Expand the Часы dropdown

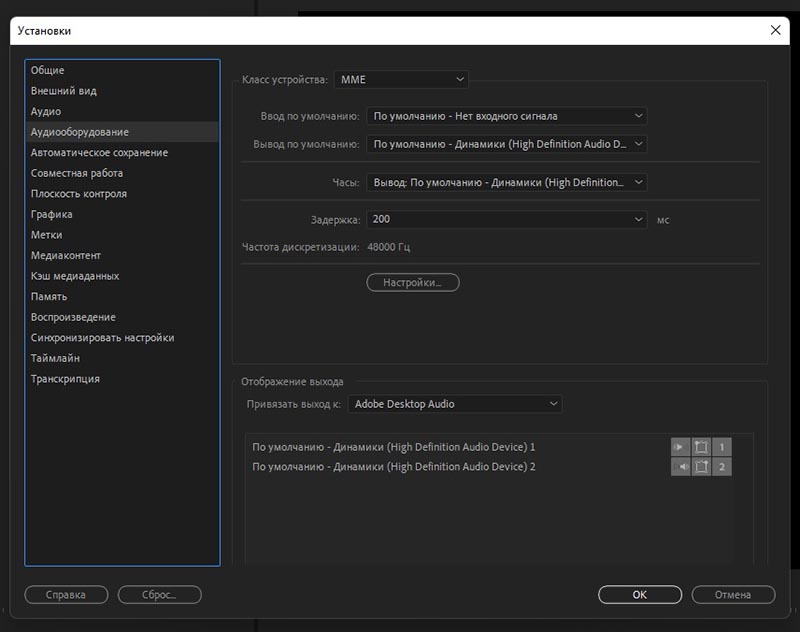507,182
